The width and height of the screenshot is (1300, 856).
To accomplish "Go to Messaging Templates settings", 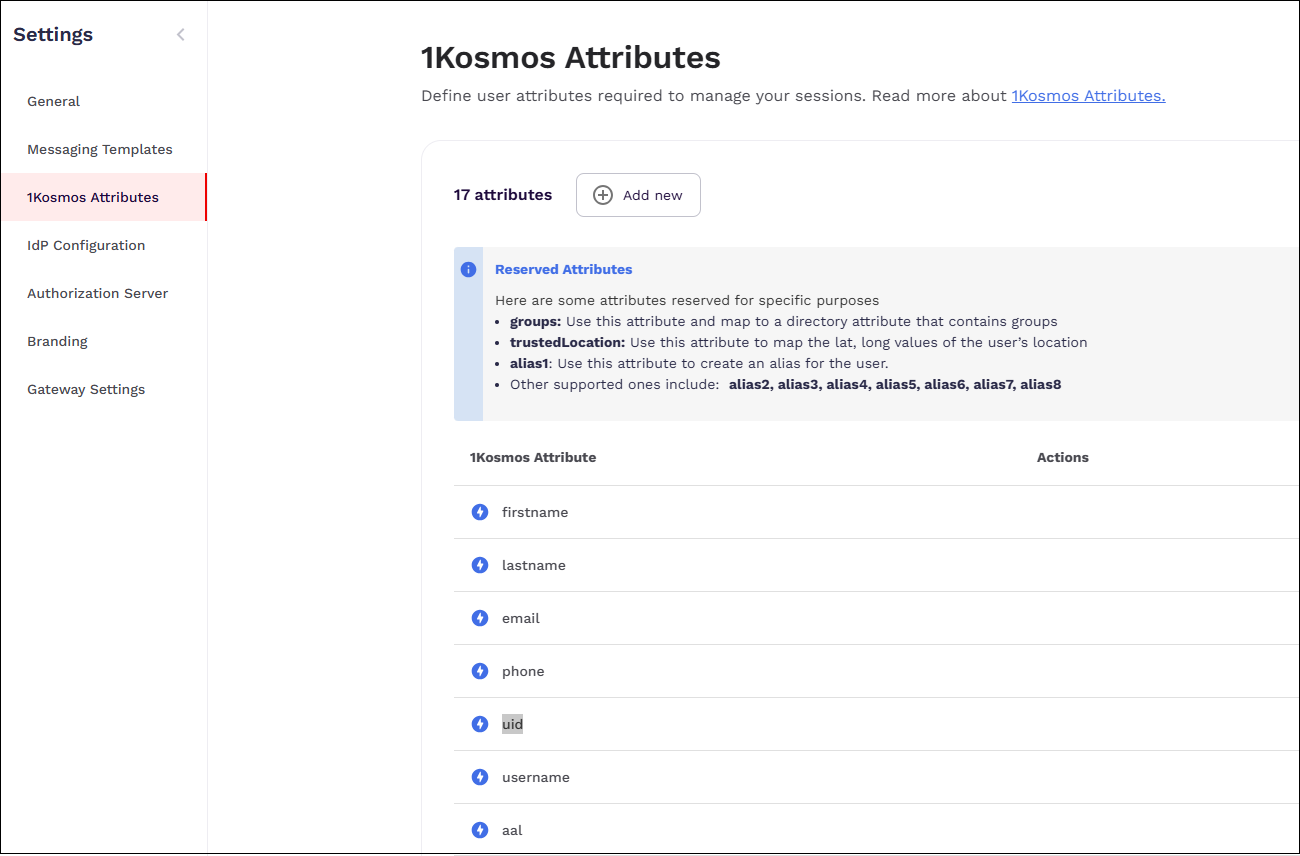I will (x=100, y=149).
